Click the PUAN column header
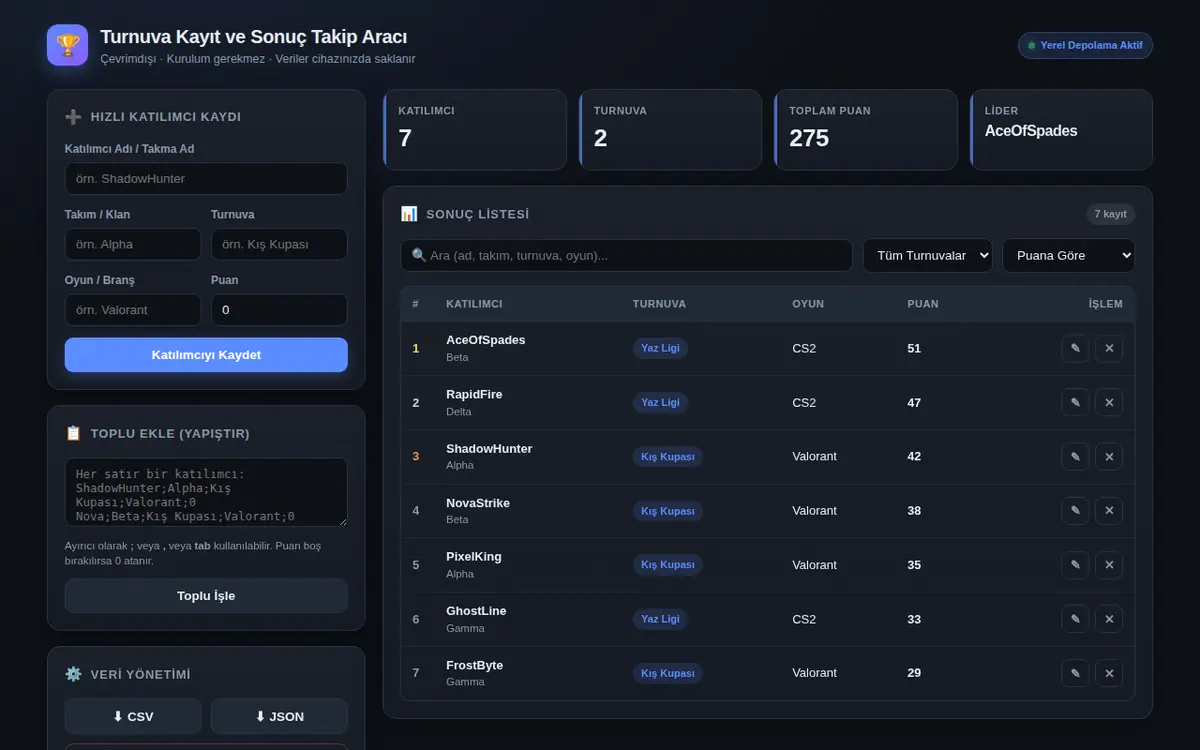The width and height of the screenshot is (1200, 750). 923,304
